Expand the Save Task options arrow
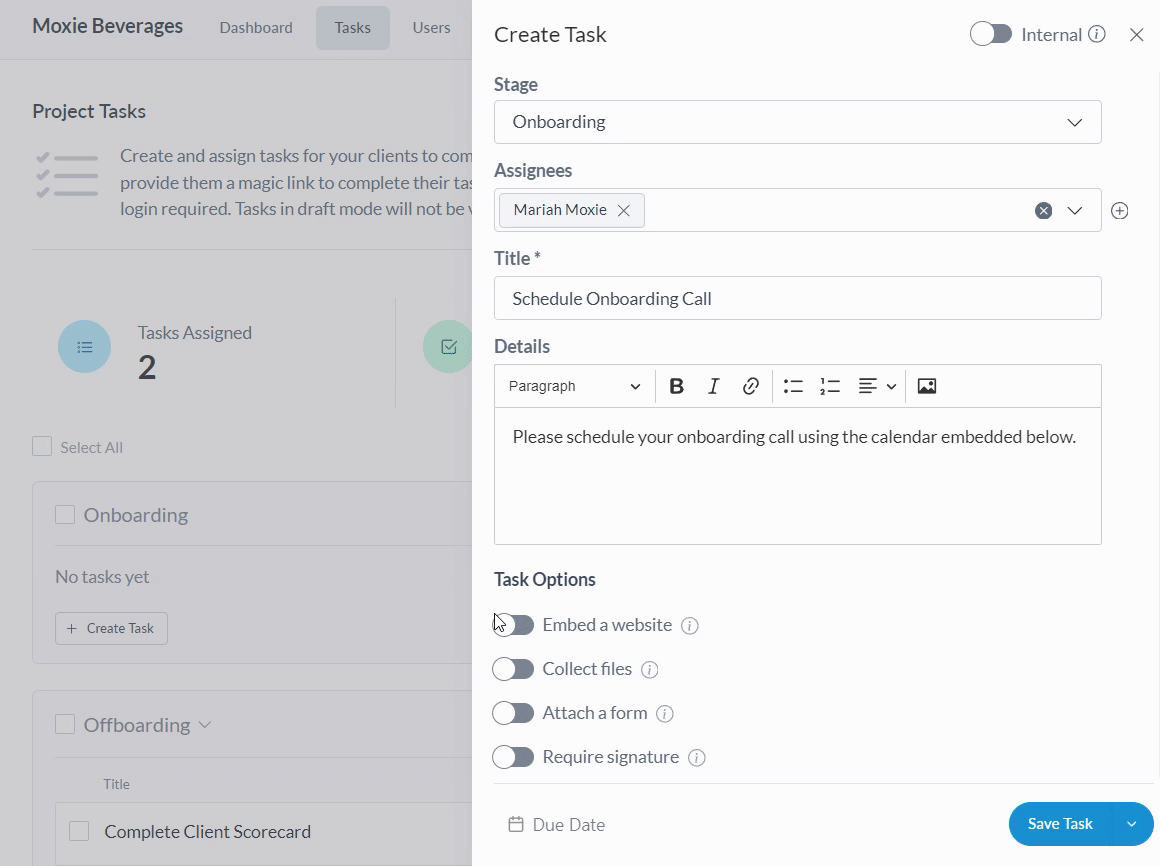1160x866 pixels. (1132, 824)
